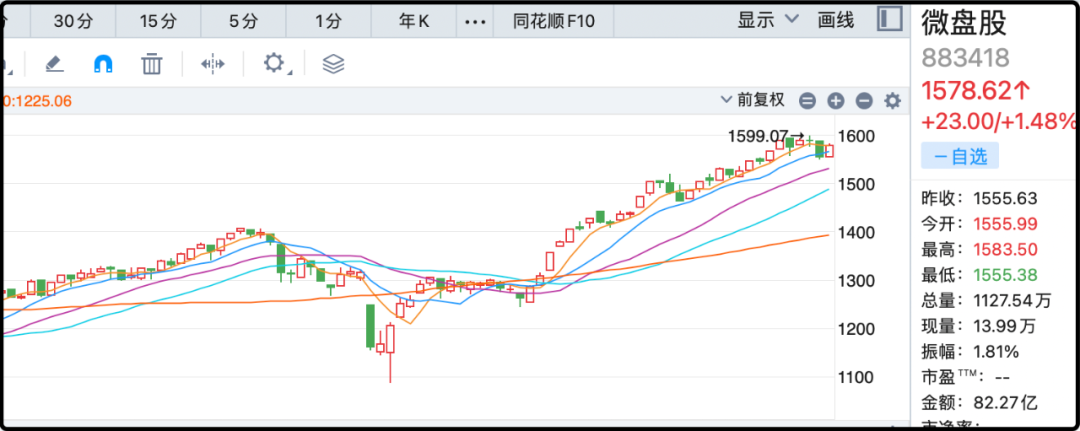Select the eraser drawing tool
Screen dimensions: 1080x431
tap(55, 64)
